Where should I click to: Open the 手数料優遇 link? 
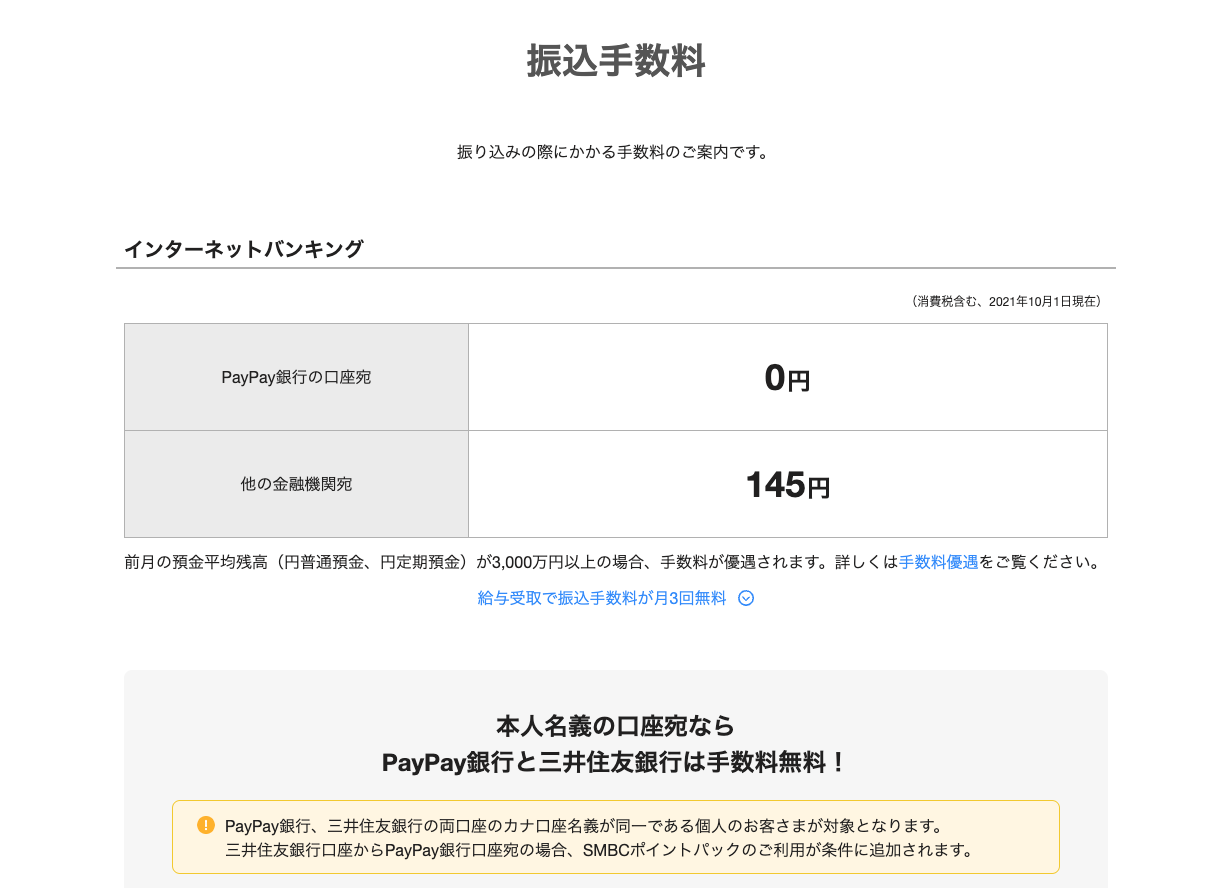click(x=938, y=561)
